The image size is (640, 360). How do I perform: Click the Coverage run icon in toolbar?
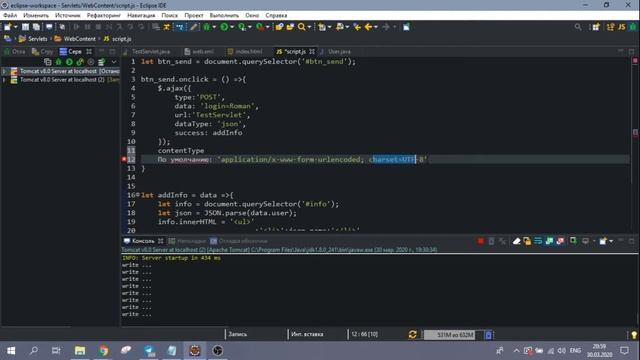pos(242,27)
